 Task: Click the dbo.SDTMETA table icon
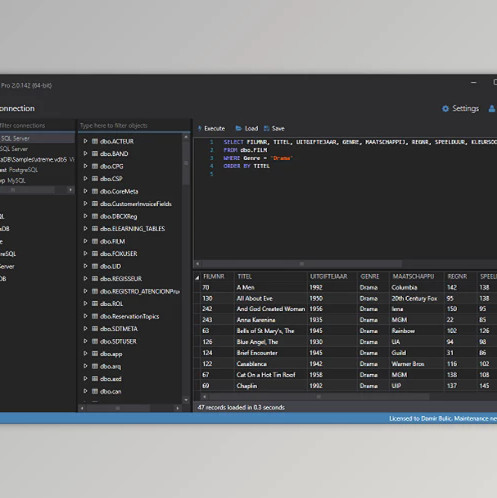pos(95,329)
